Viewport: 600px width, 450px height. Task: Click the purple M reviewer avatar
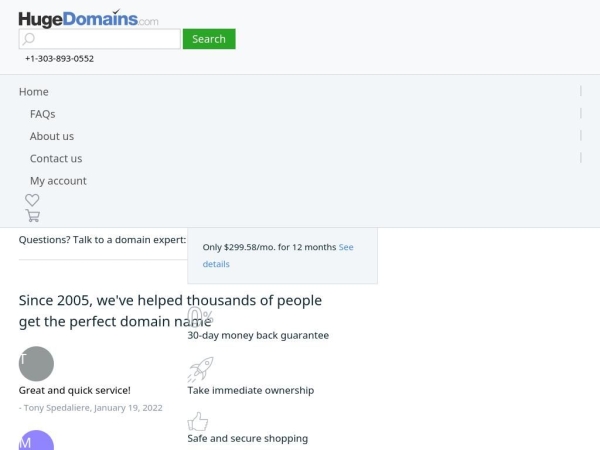[36, 440]
